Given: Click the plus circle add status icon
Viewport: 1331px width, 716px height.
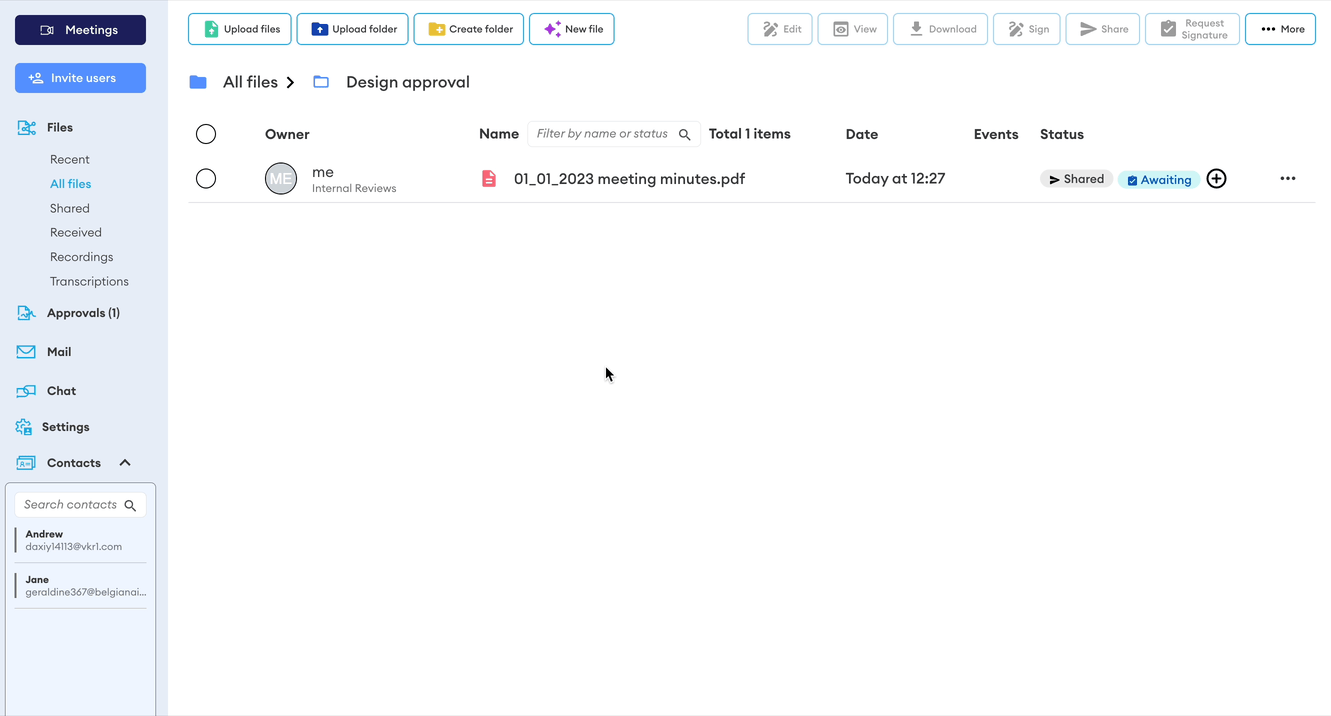Looking at the screenshot, I should (1216, 179).
